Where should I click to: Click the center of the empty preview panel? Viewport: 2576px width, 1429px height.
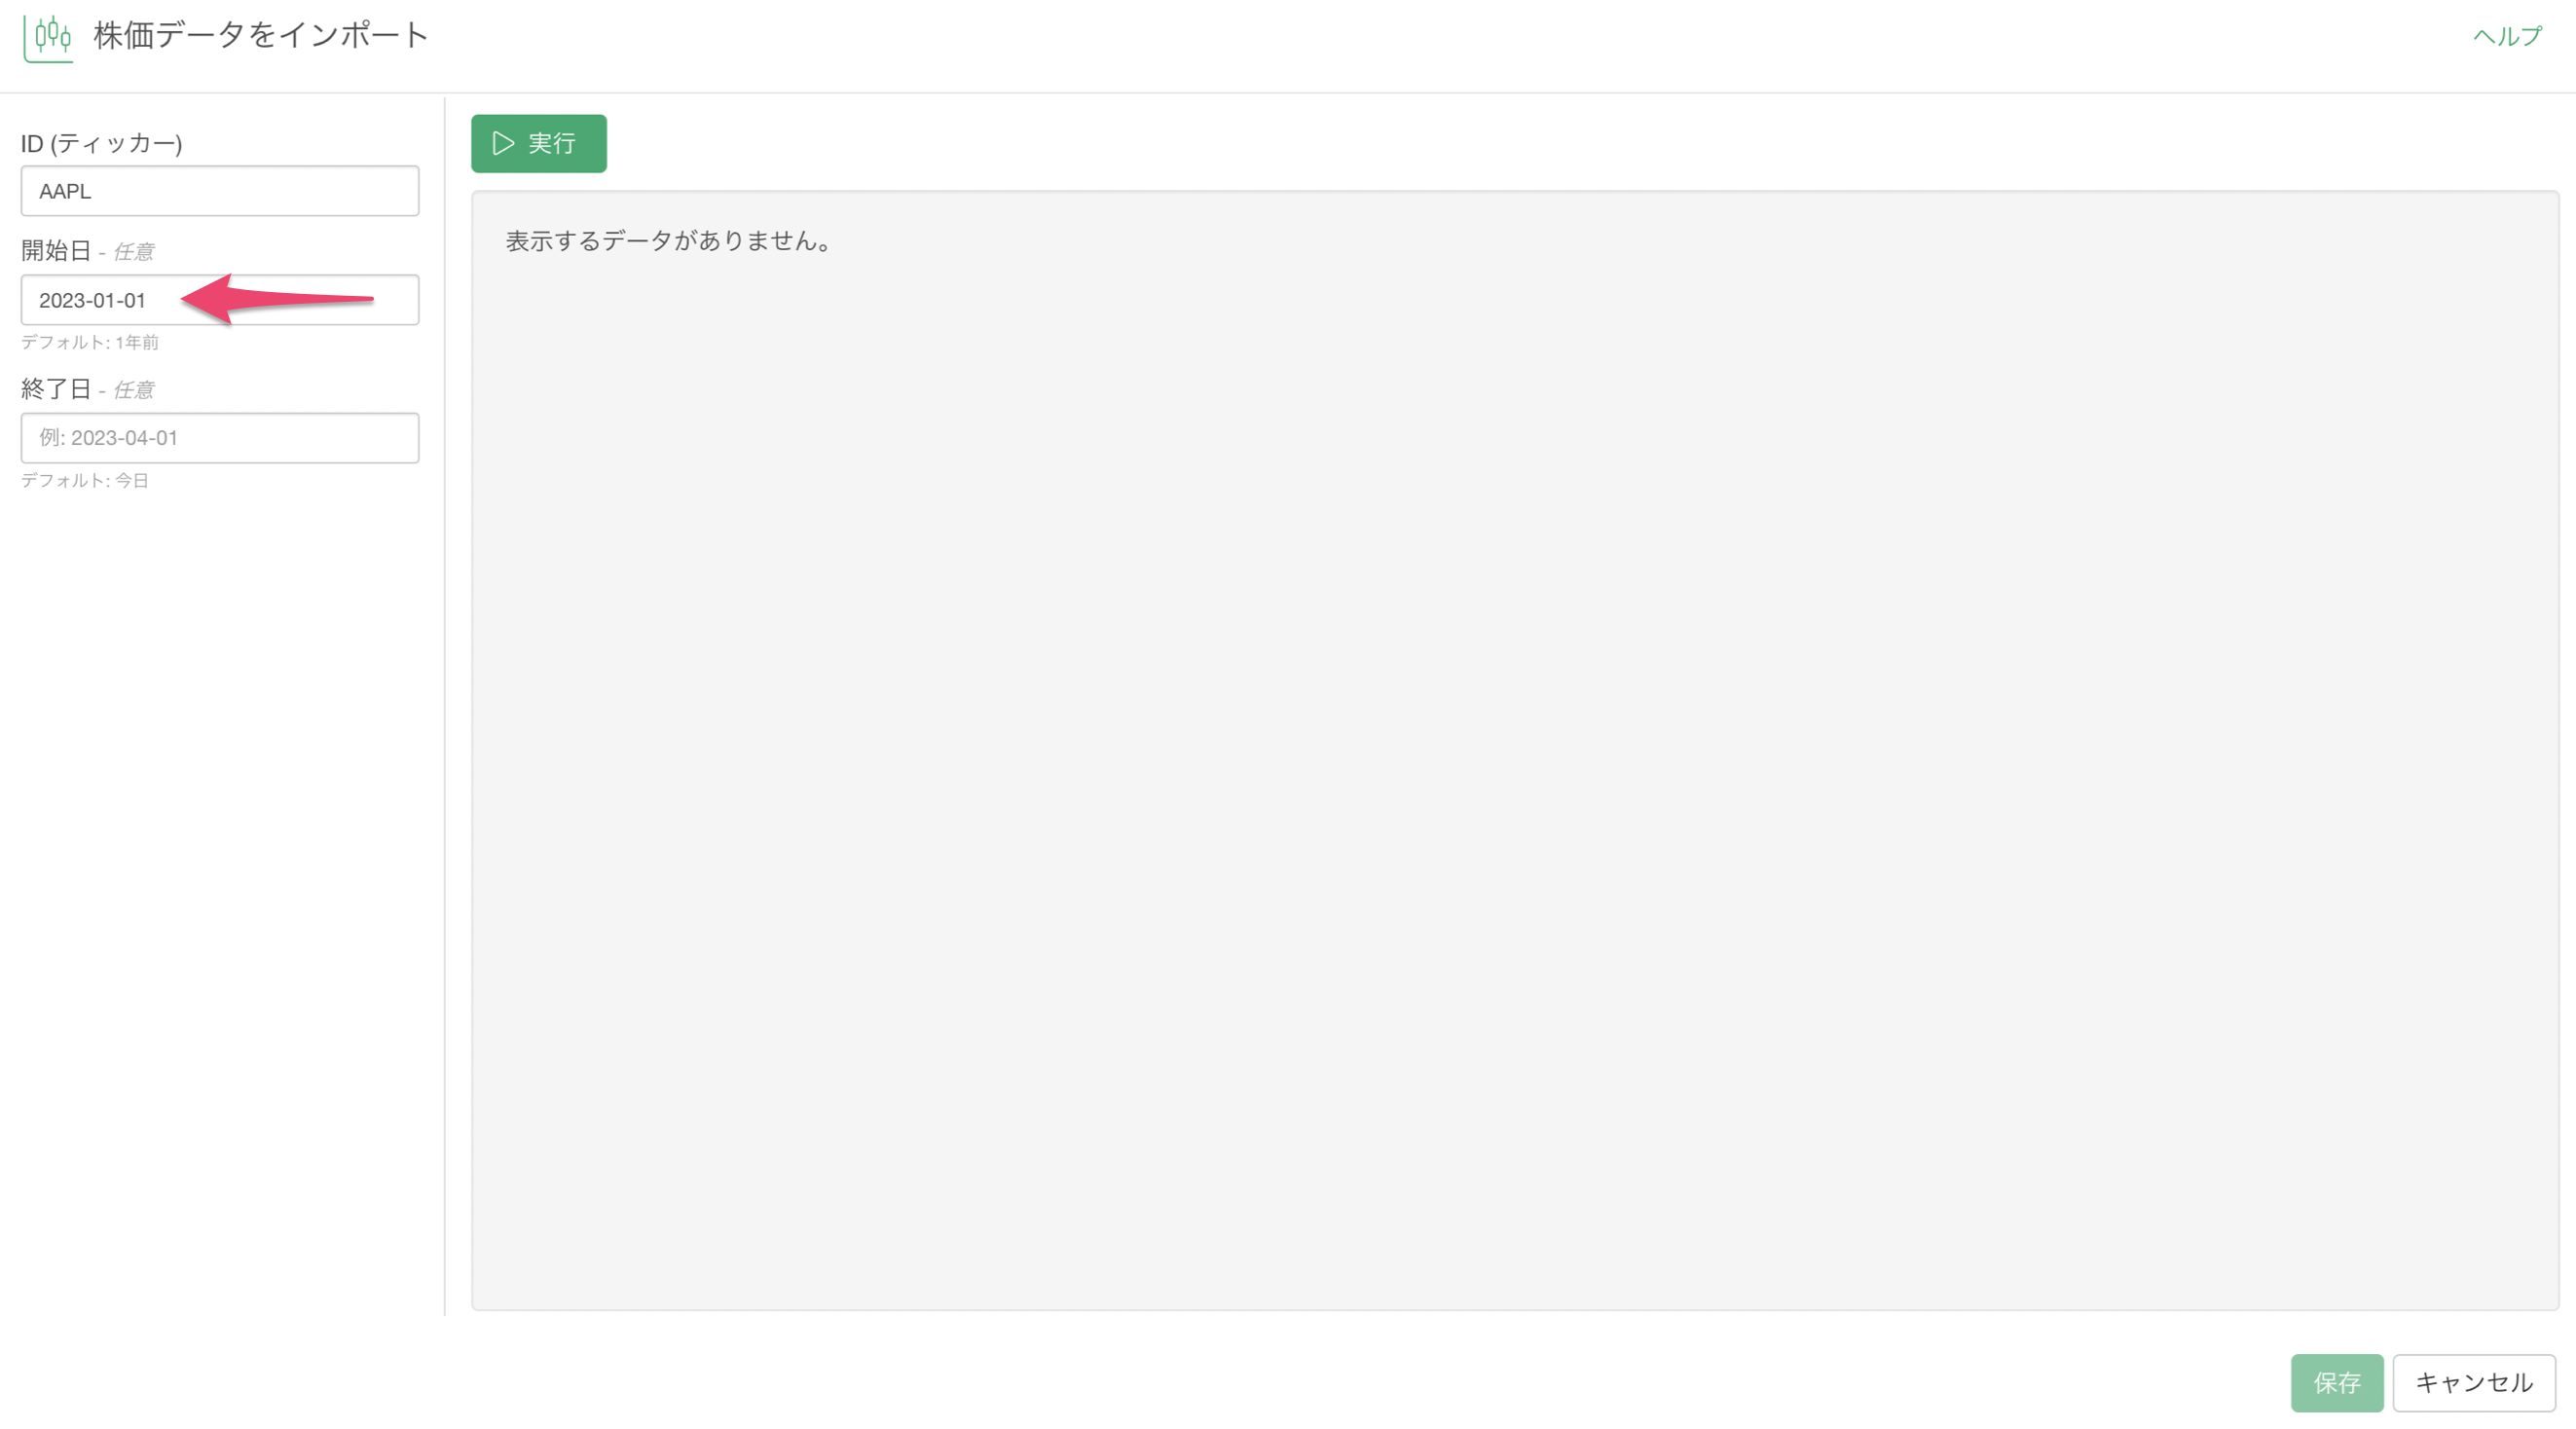1515,751
